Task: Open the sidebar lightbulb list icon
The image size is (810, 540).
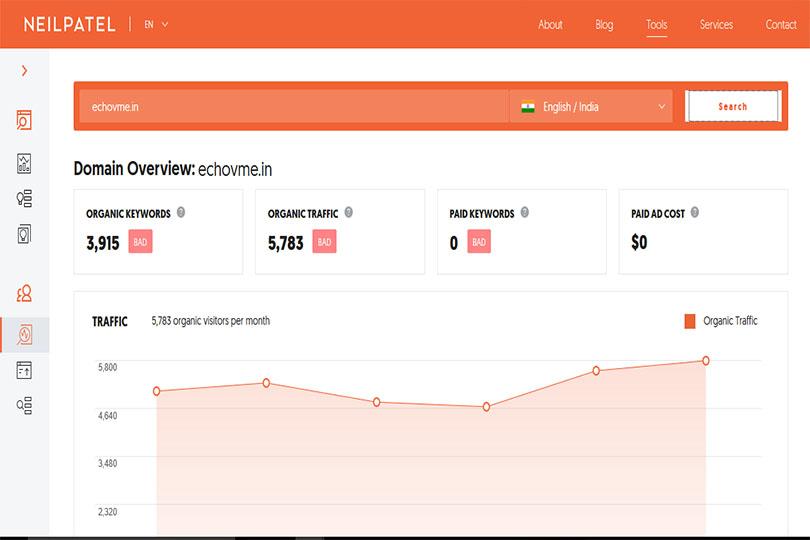Action: click(x=24, y=198)
